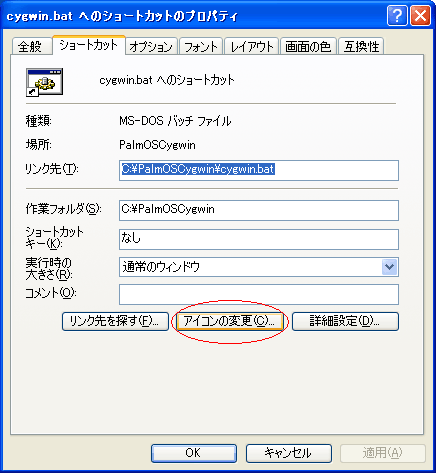Open the レイアウト tab
This screenshot has width=436, height=473.
(252, 47)
